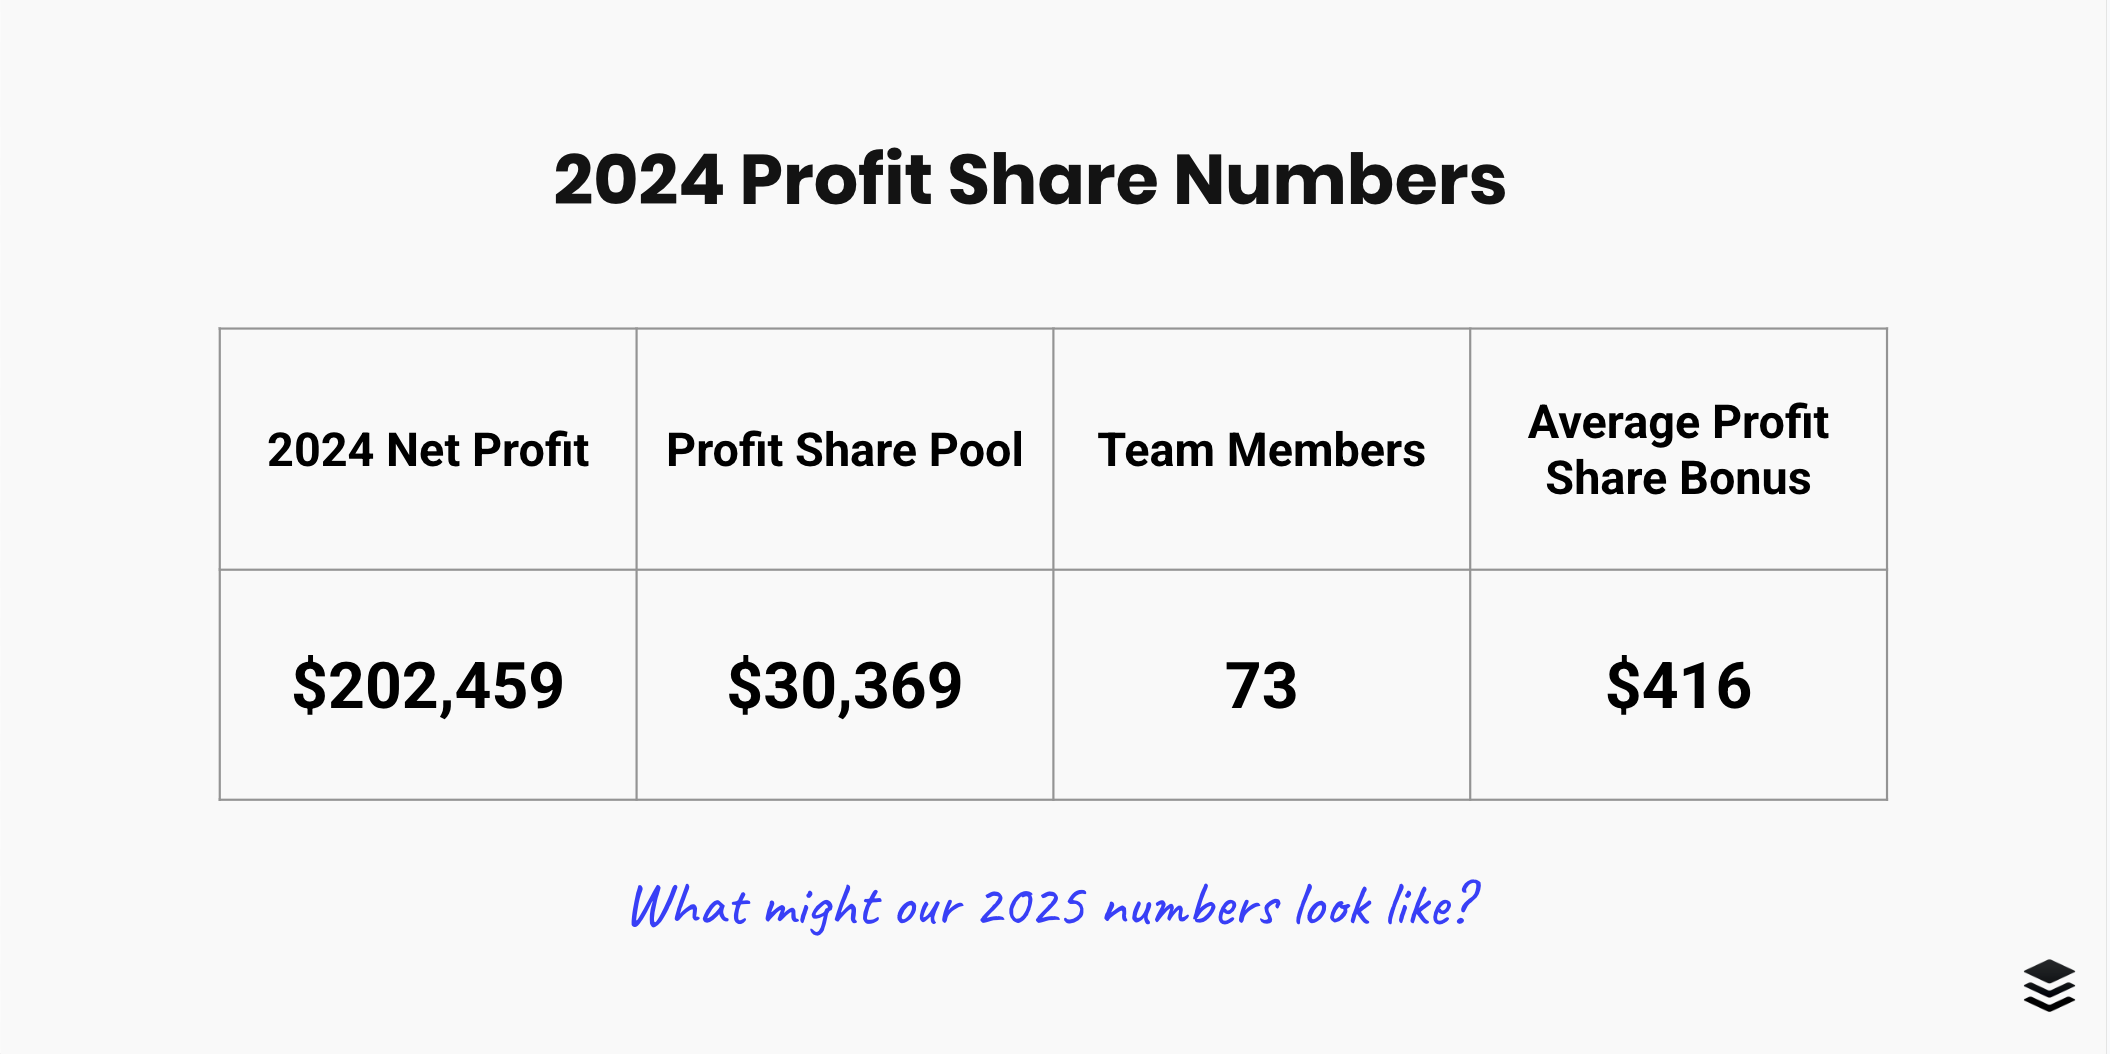
Task: Select the team members count 73
Action: point(1261,686)
